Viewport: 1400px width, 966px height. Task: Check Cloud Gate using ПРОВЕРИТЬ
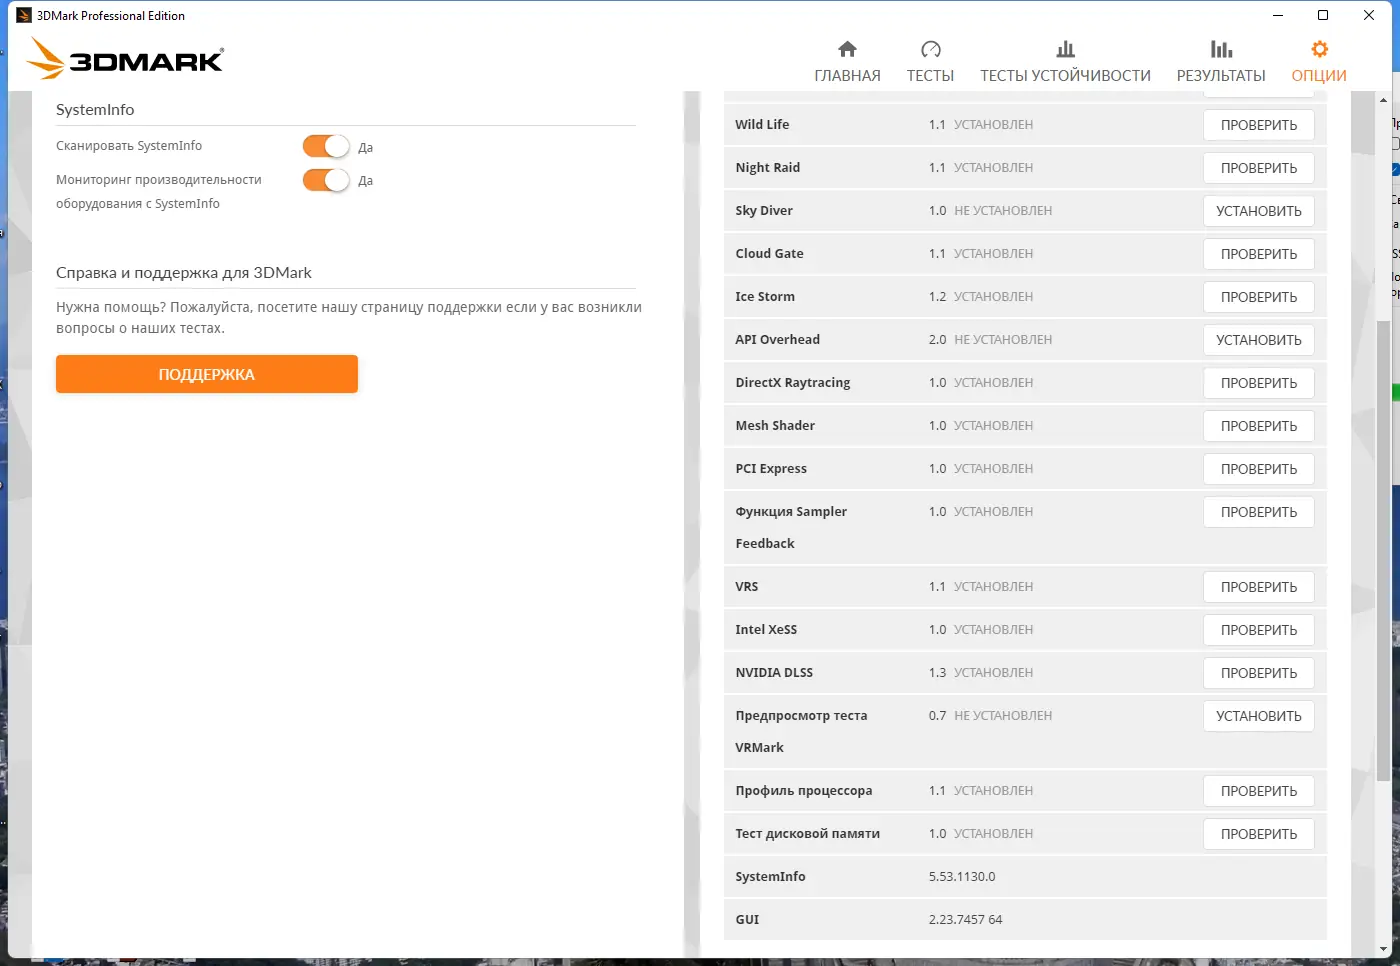pos(1259,254)
